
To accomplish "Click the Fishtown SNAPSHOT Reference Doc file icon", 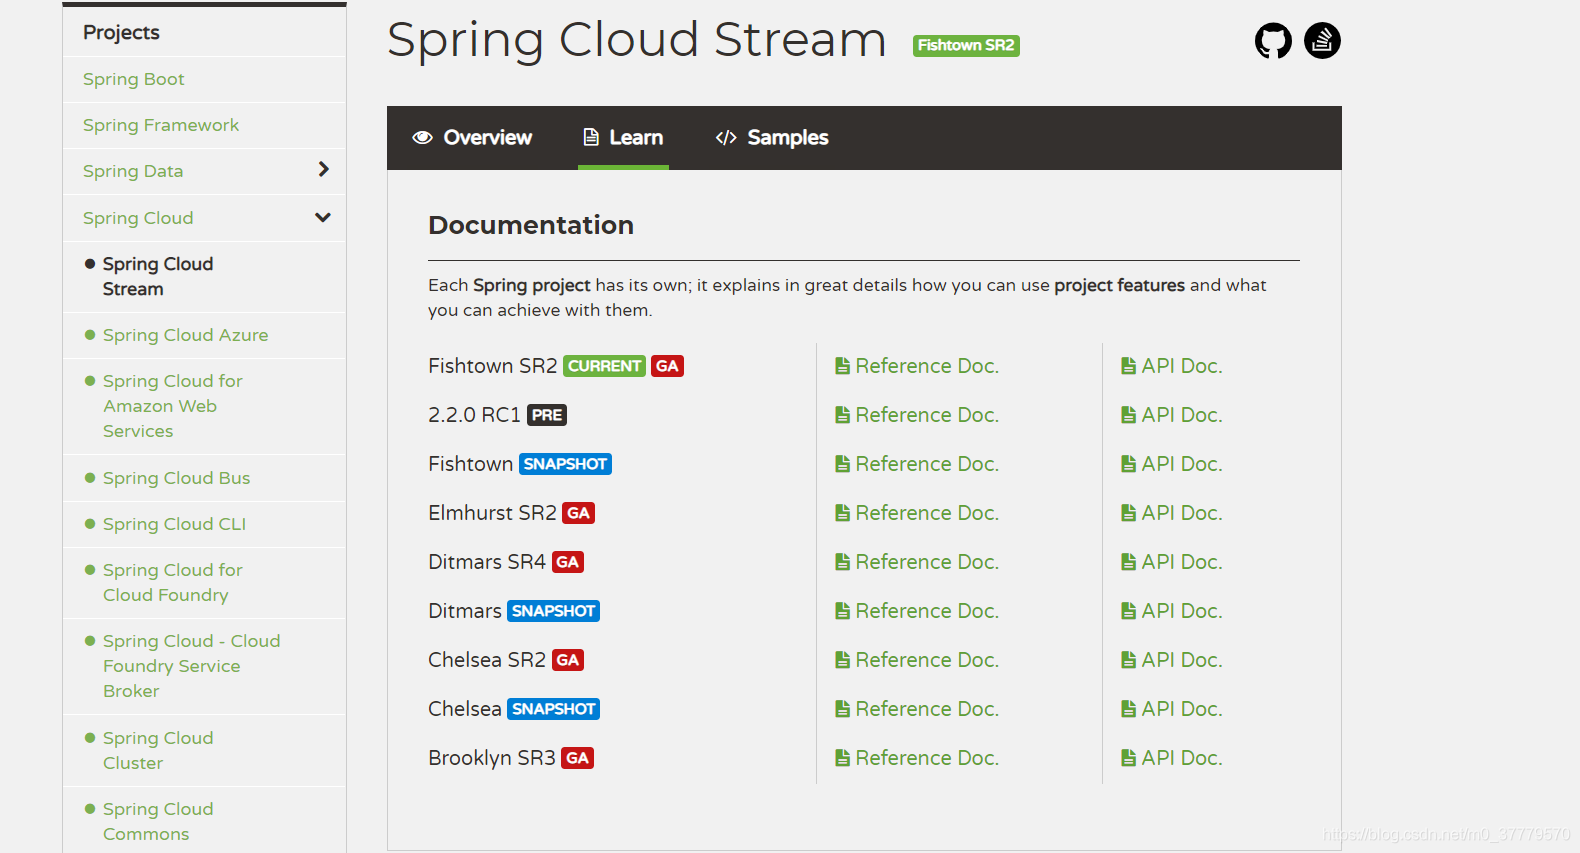I will [842, 464].
